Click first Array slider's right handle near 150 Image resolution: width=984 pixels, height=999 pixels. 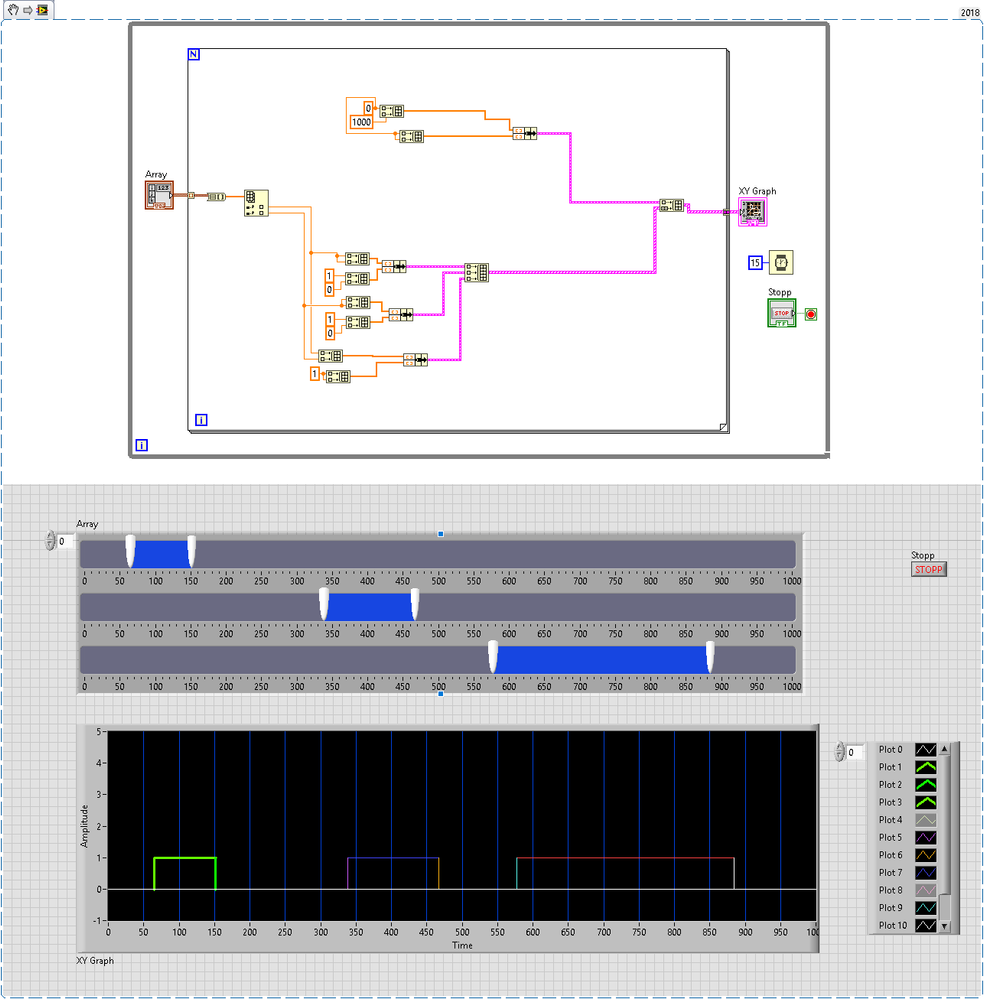click(x=191, y=551)
